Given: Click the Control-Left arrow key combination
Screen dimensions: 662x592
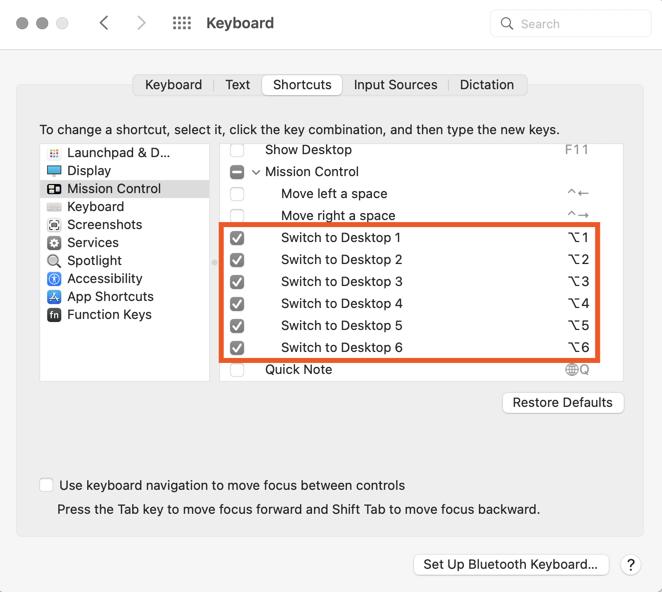Looking at the screenshot, I should pyautogui.click(x=578, y=193).
